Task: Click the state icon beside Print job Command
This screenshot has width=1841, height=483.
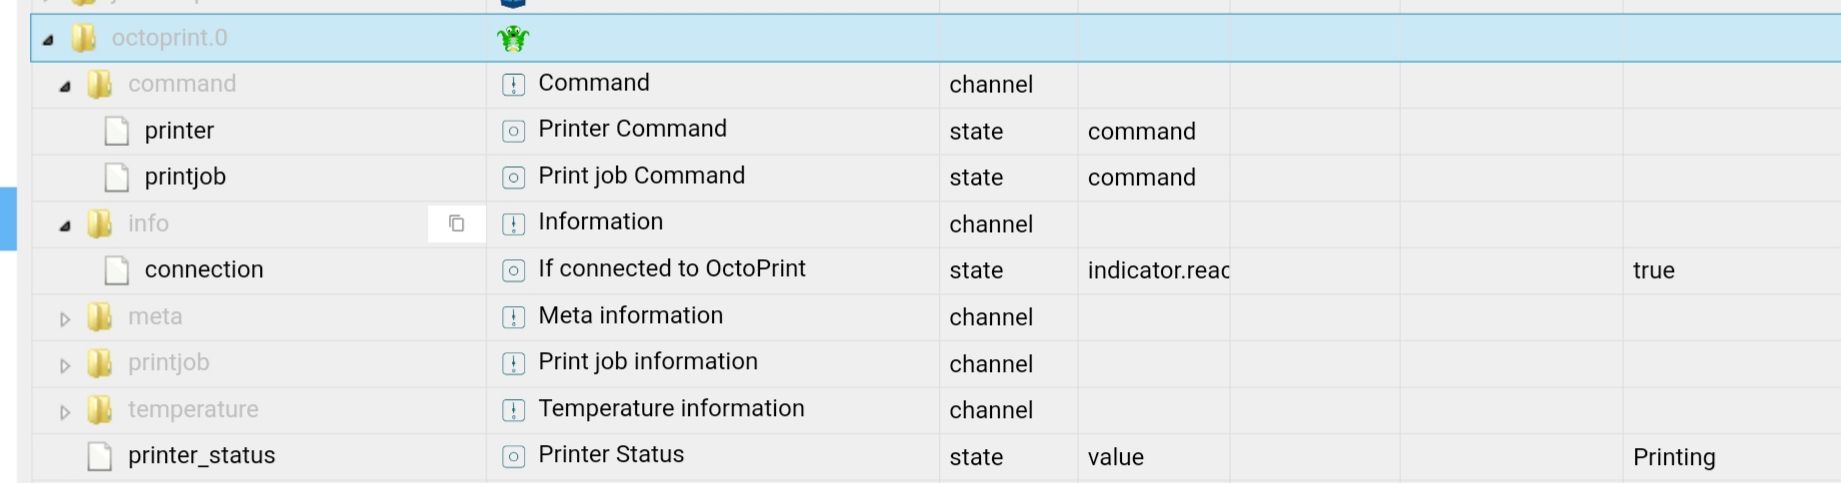Action: tap(513, 178)
